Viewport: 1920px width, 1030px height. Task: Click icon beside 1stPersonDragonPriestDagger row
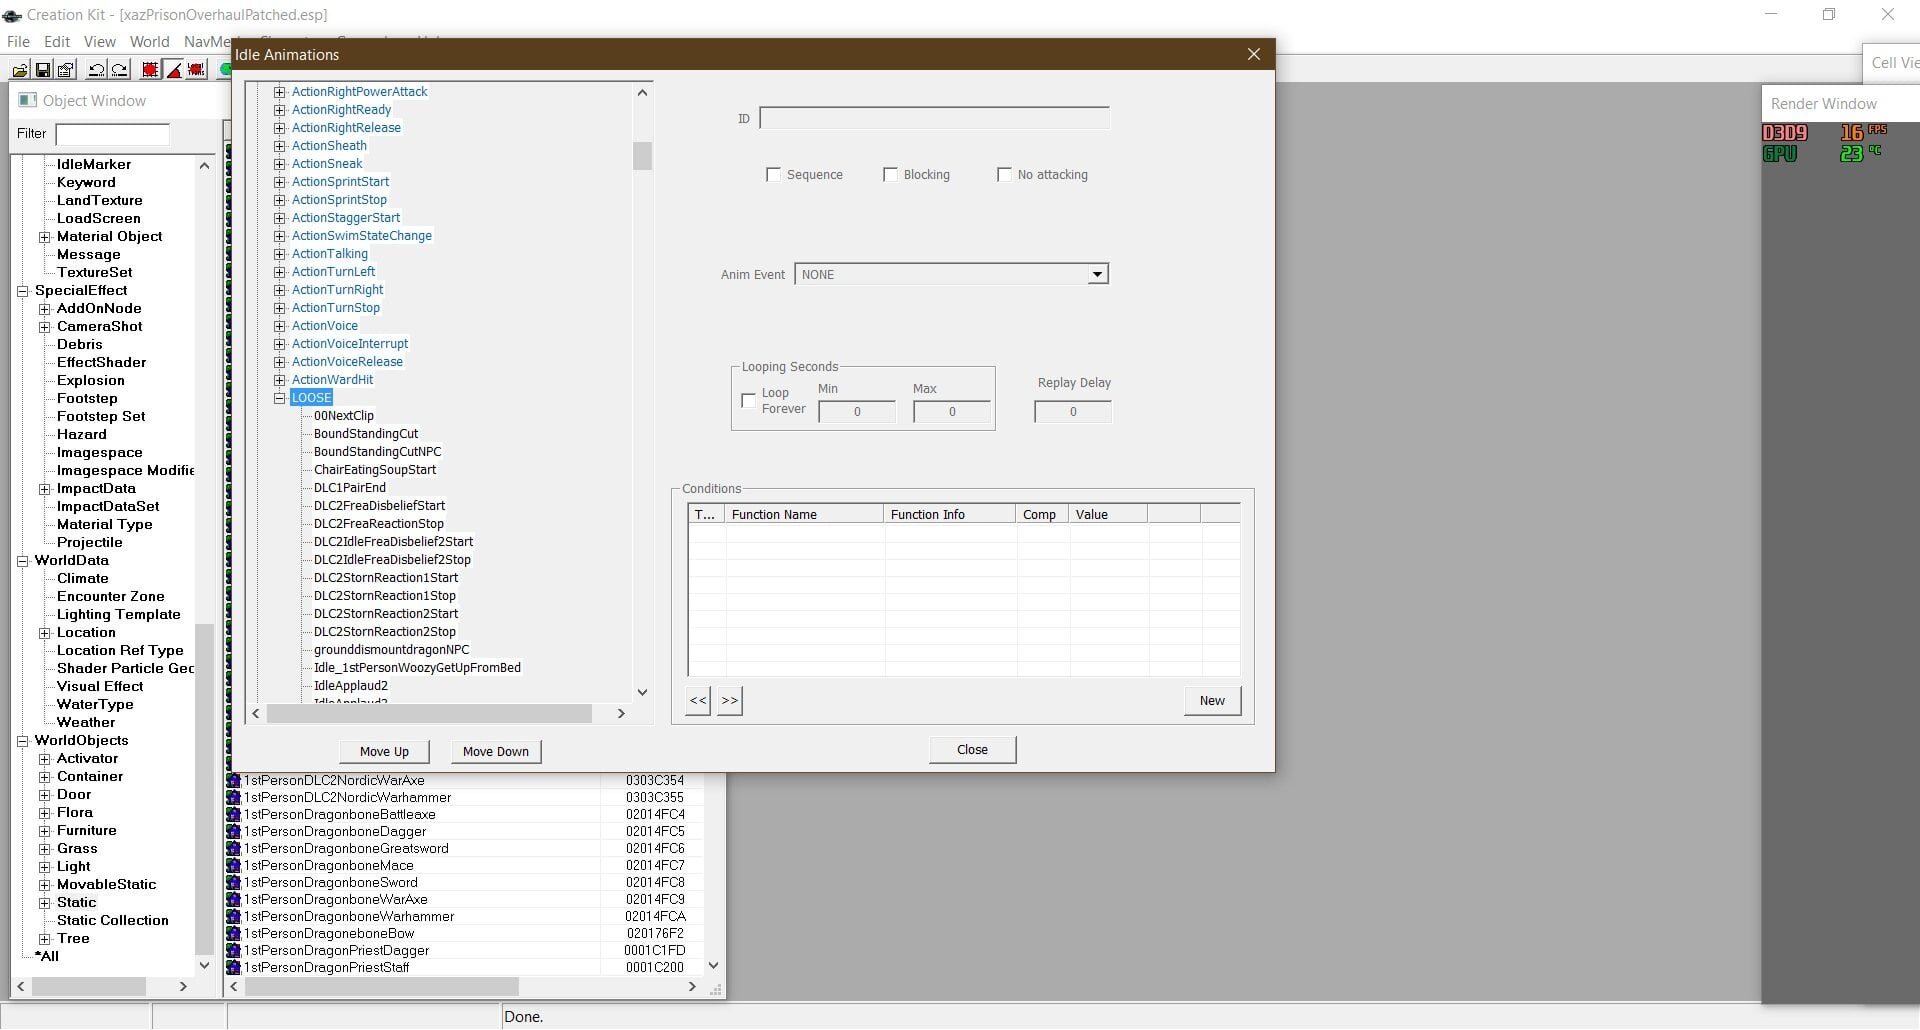[234, 951]
